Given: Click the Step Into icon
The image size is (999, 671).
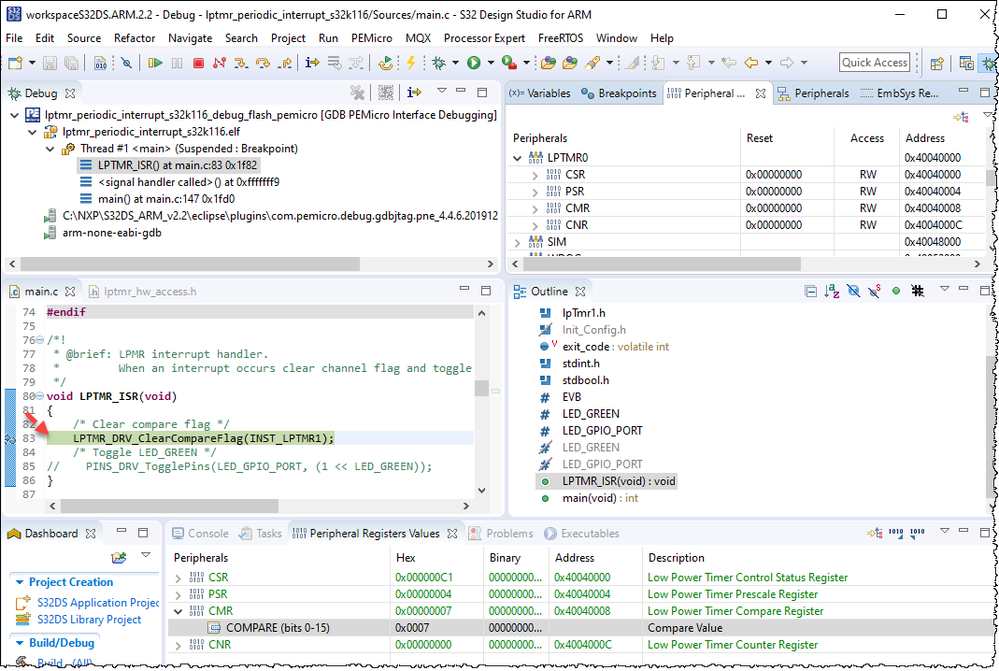Looking at the screenshot, I should pyautogui.click(x=241, y=63).
